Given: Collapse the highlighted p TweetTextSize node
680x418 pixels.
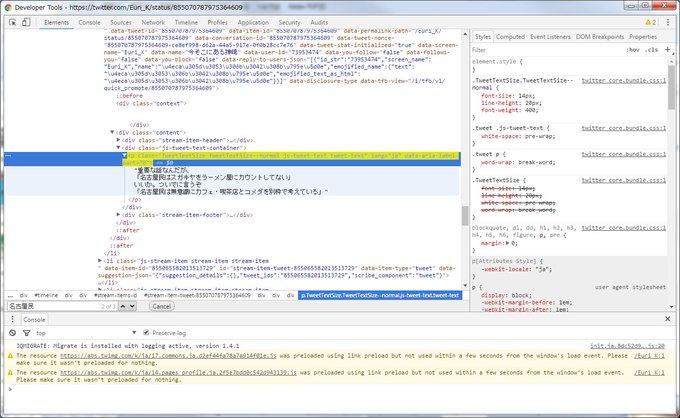Looking at the screenshot, I should point(124,155).
